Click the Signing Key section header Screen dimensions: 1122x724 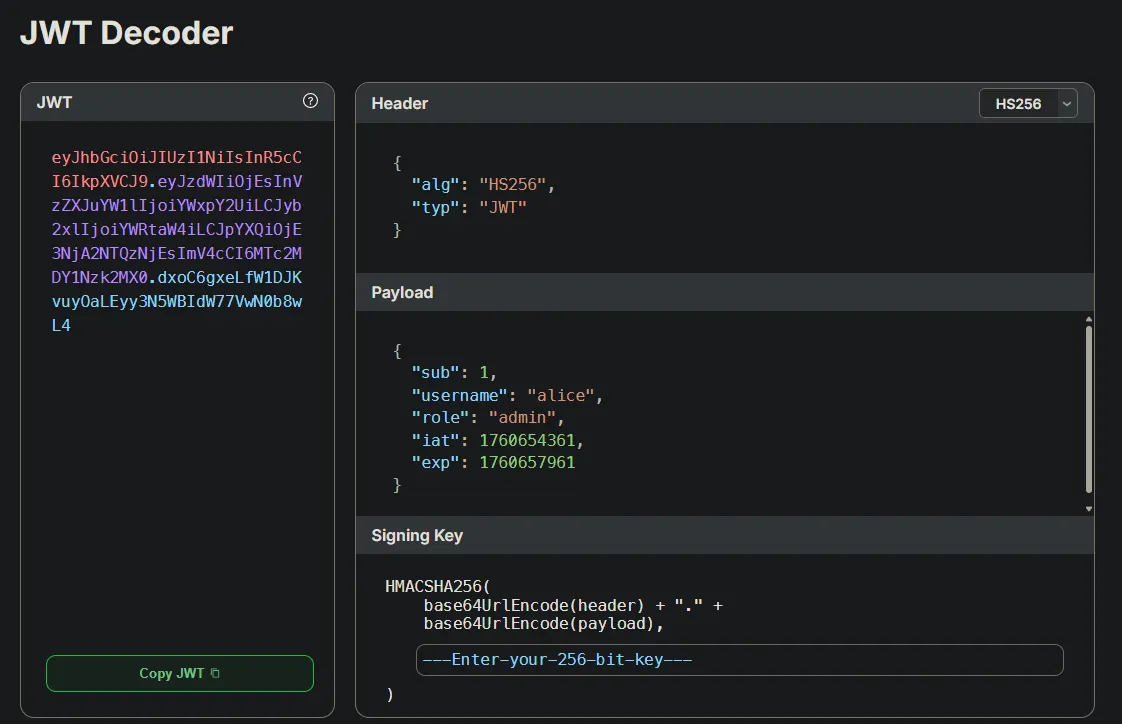[x=417, y=535]
